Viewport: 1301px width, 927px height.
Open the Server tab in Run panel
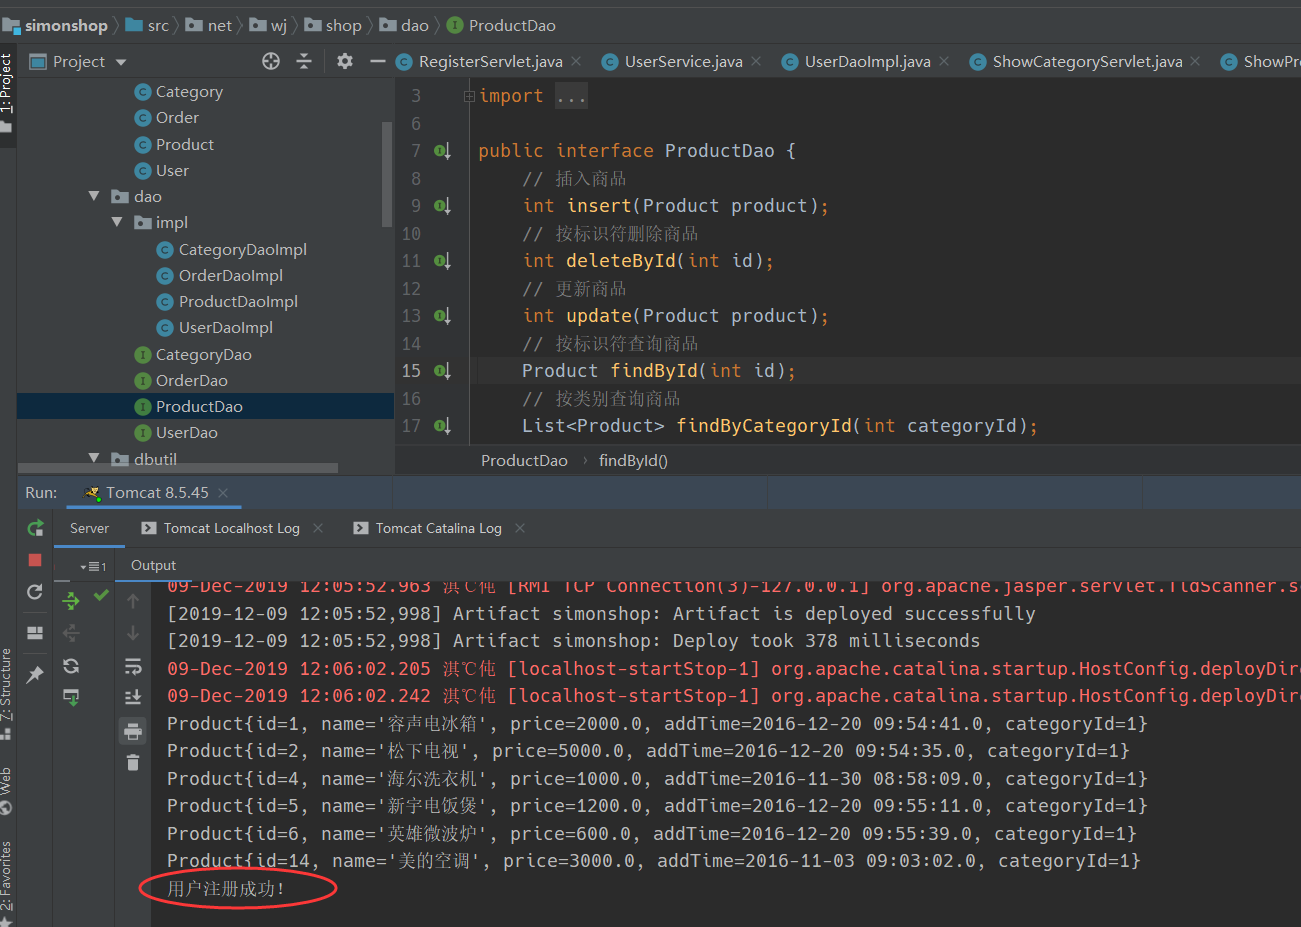89,528
